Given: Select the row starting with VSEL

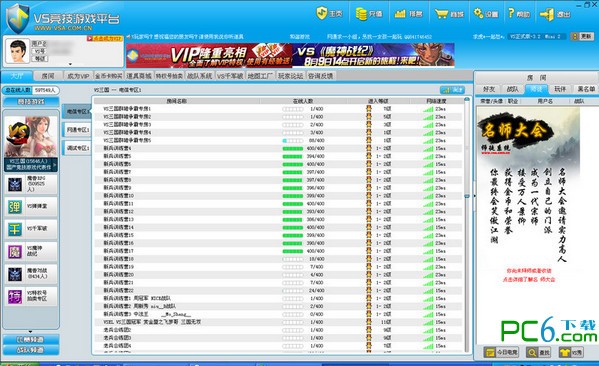Looking at the screenshot, I should coord(278,322).
